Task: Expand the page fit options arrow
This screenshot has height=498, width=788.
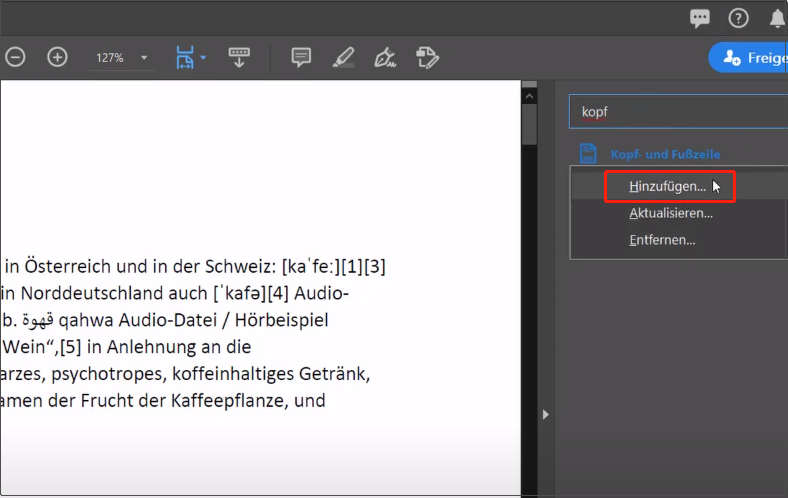Action: (x=203, y=57)
